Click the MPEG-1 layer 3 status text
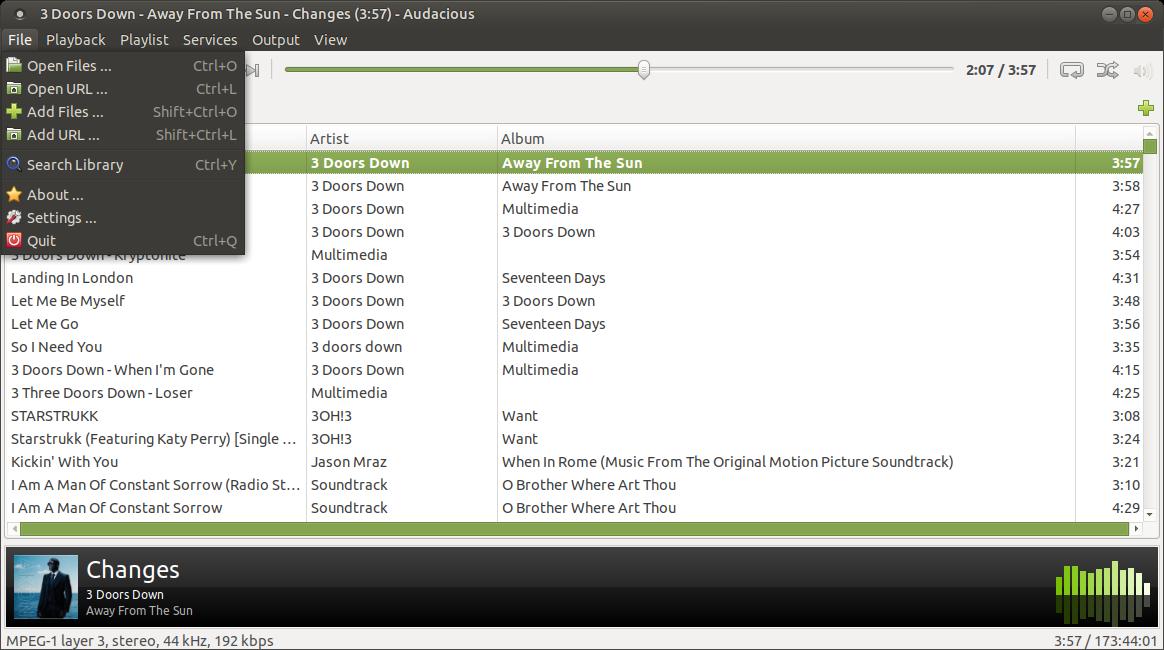The width and height of the screenshot is (1164, 650). [140, 640]
